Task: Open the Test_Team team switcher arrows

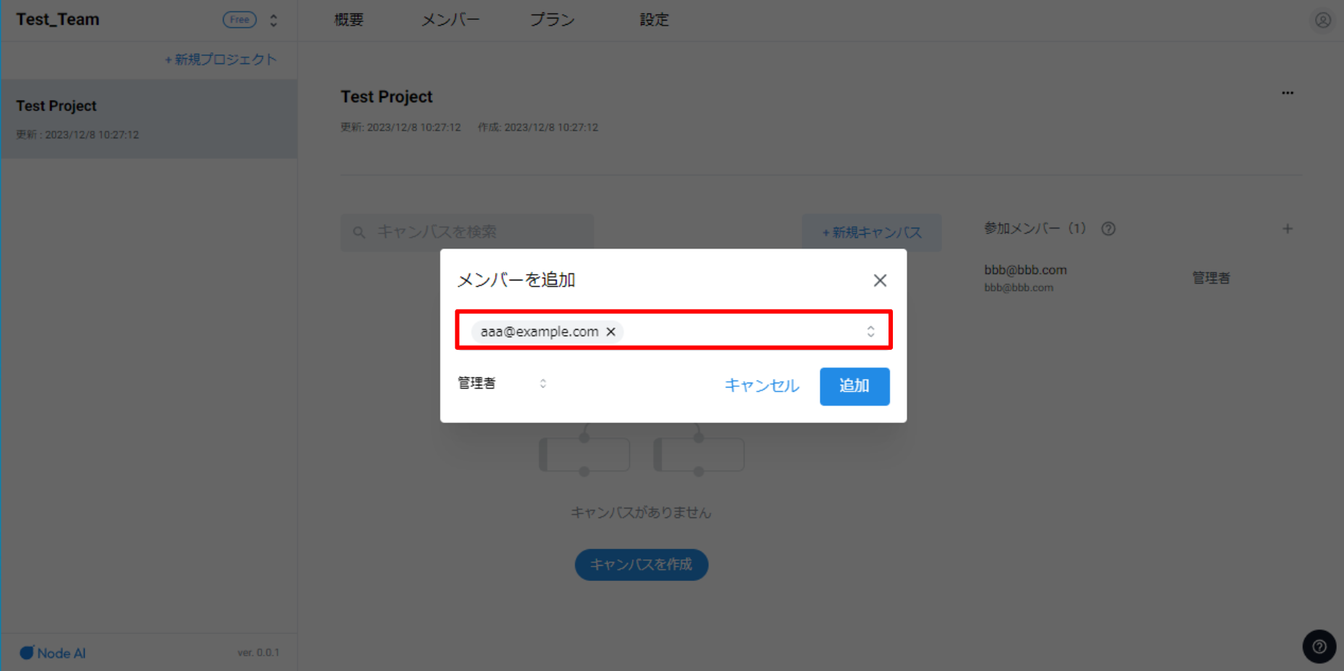Action: (x=273, y=20)
